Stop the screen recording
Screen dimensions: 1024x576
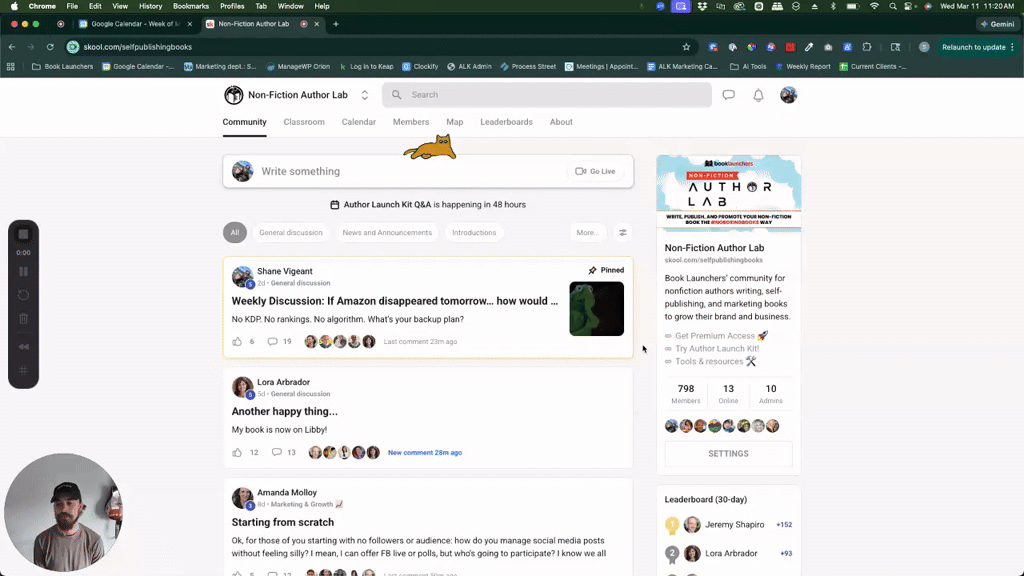pyautogui.click(x=23, y=234)
